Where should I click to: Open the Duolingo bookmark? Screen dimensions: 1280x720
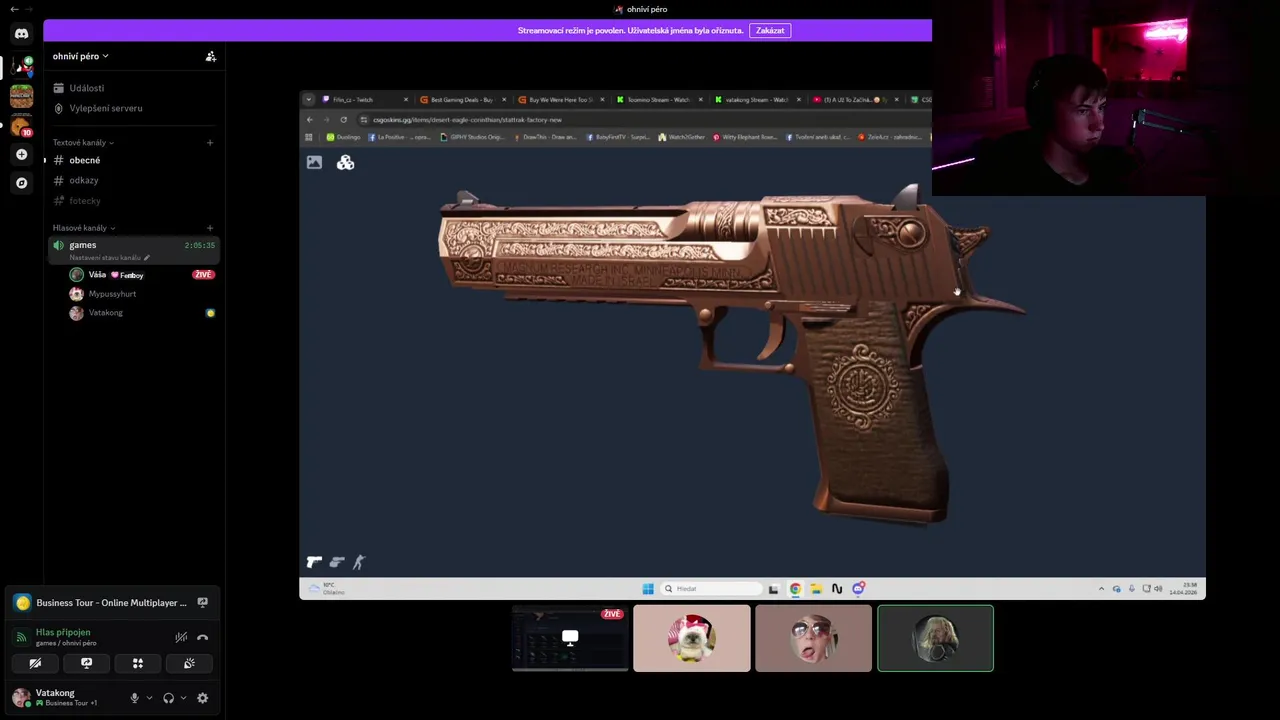344,137
